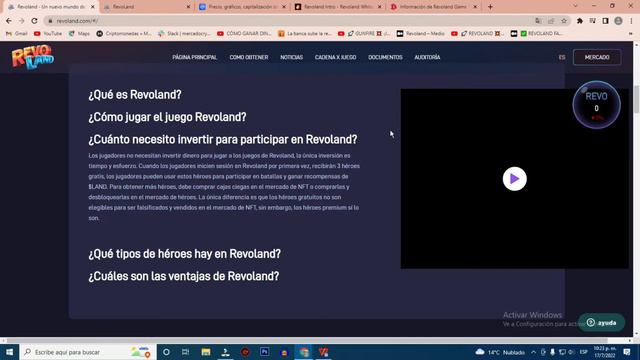Open the MERCADO button
Screen dimensions: 640x360
click(597, 57)
